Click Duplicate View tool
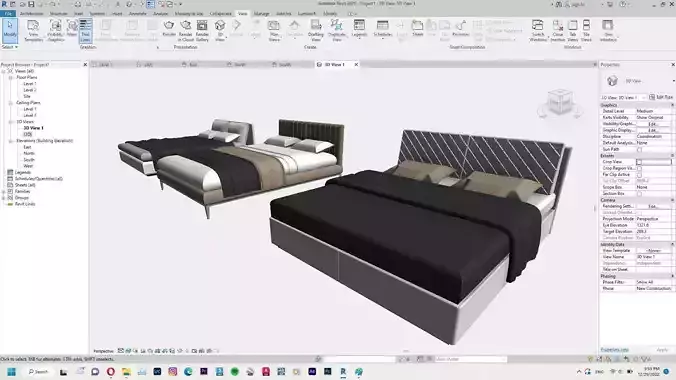Viewport: 676px width, 380px height. pos(336,30)
